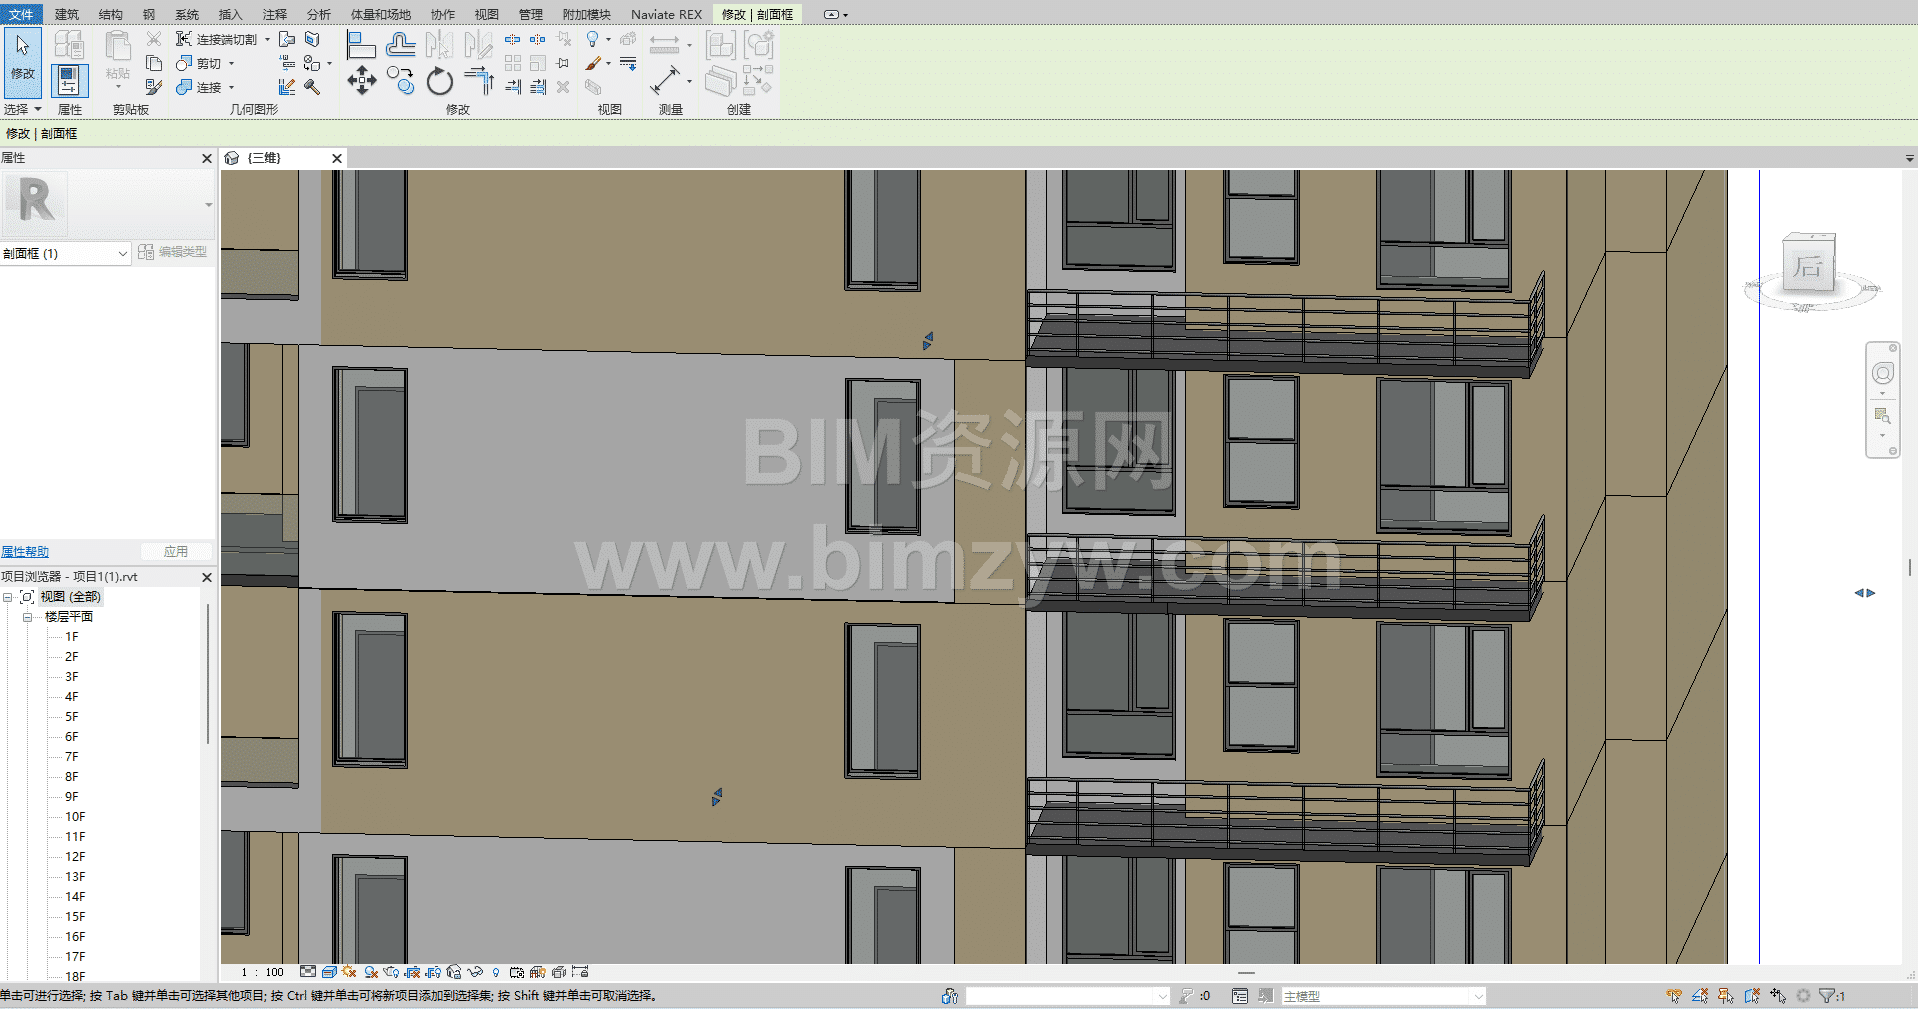Choose the Move tool

[x=362, y=81]
